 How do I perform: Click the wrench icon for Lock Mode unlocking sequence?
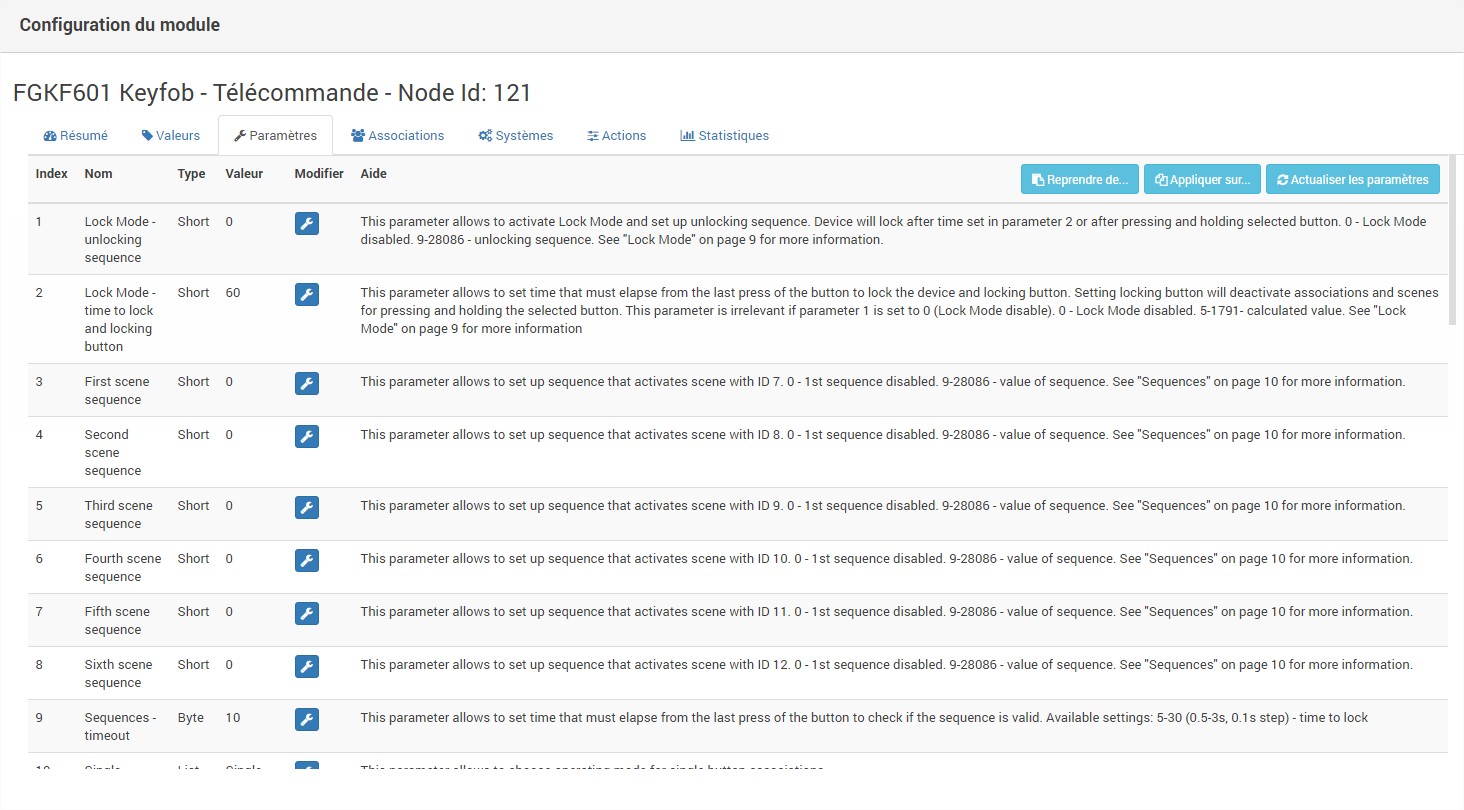pos(307,224)
